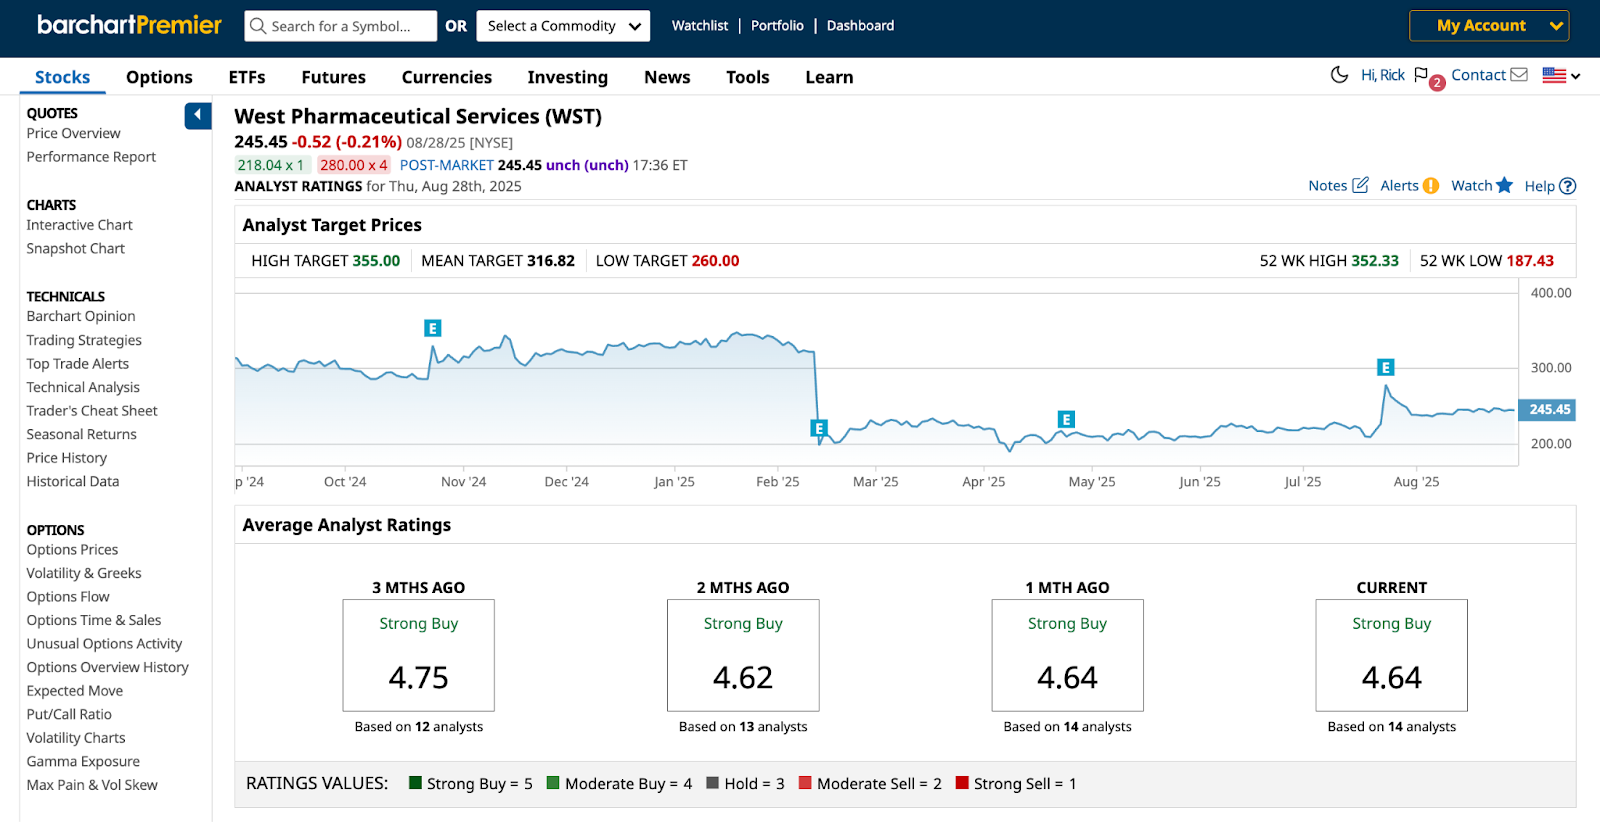Open Interactive Chart
1600x822 pixels.
coord(79,225)
